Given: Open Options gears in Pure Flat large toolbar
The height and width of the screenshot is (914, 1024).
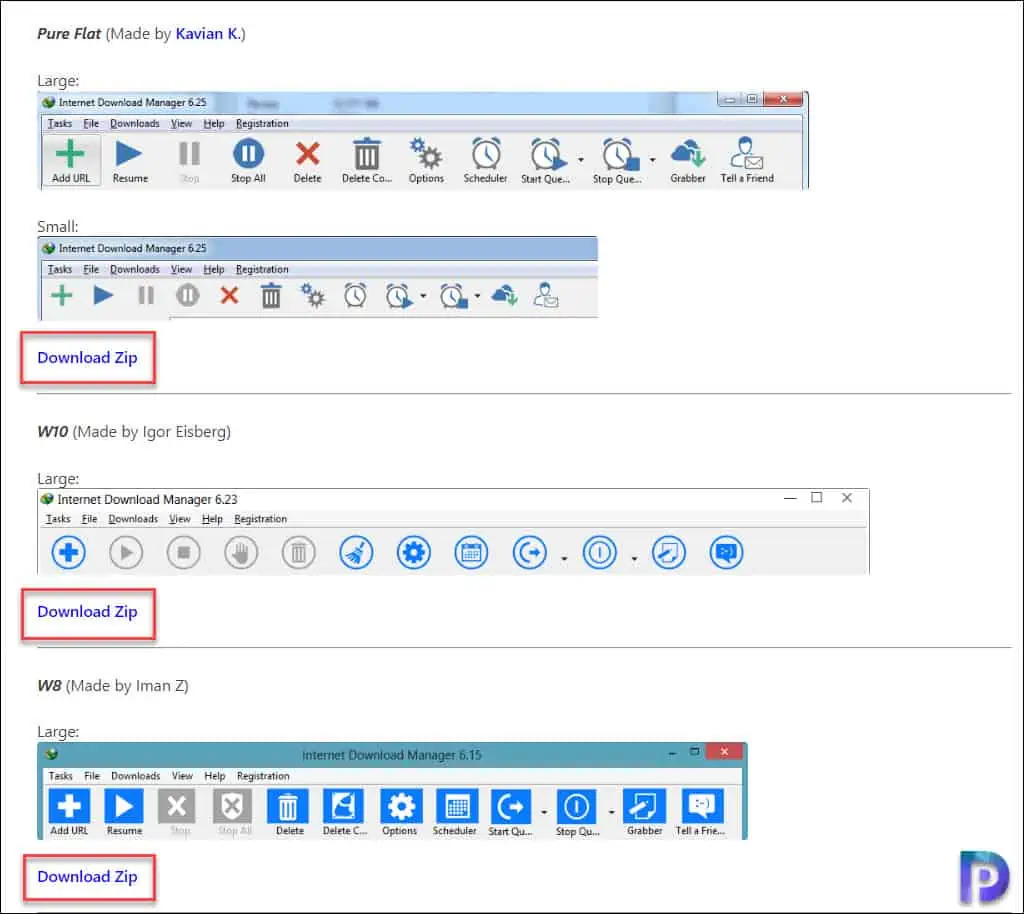Looking at the screenshot, I should pos(426,161).
